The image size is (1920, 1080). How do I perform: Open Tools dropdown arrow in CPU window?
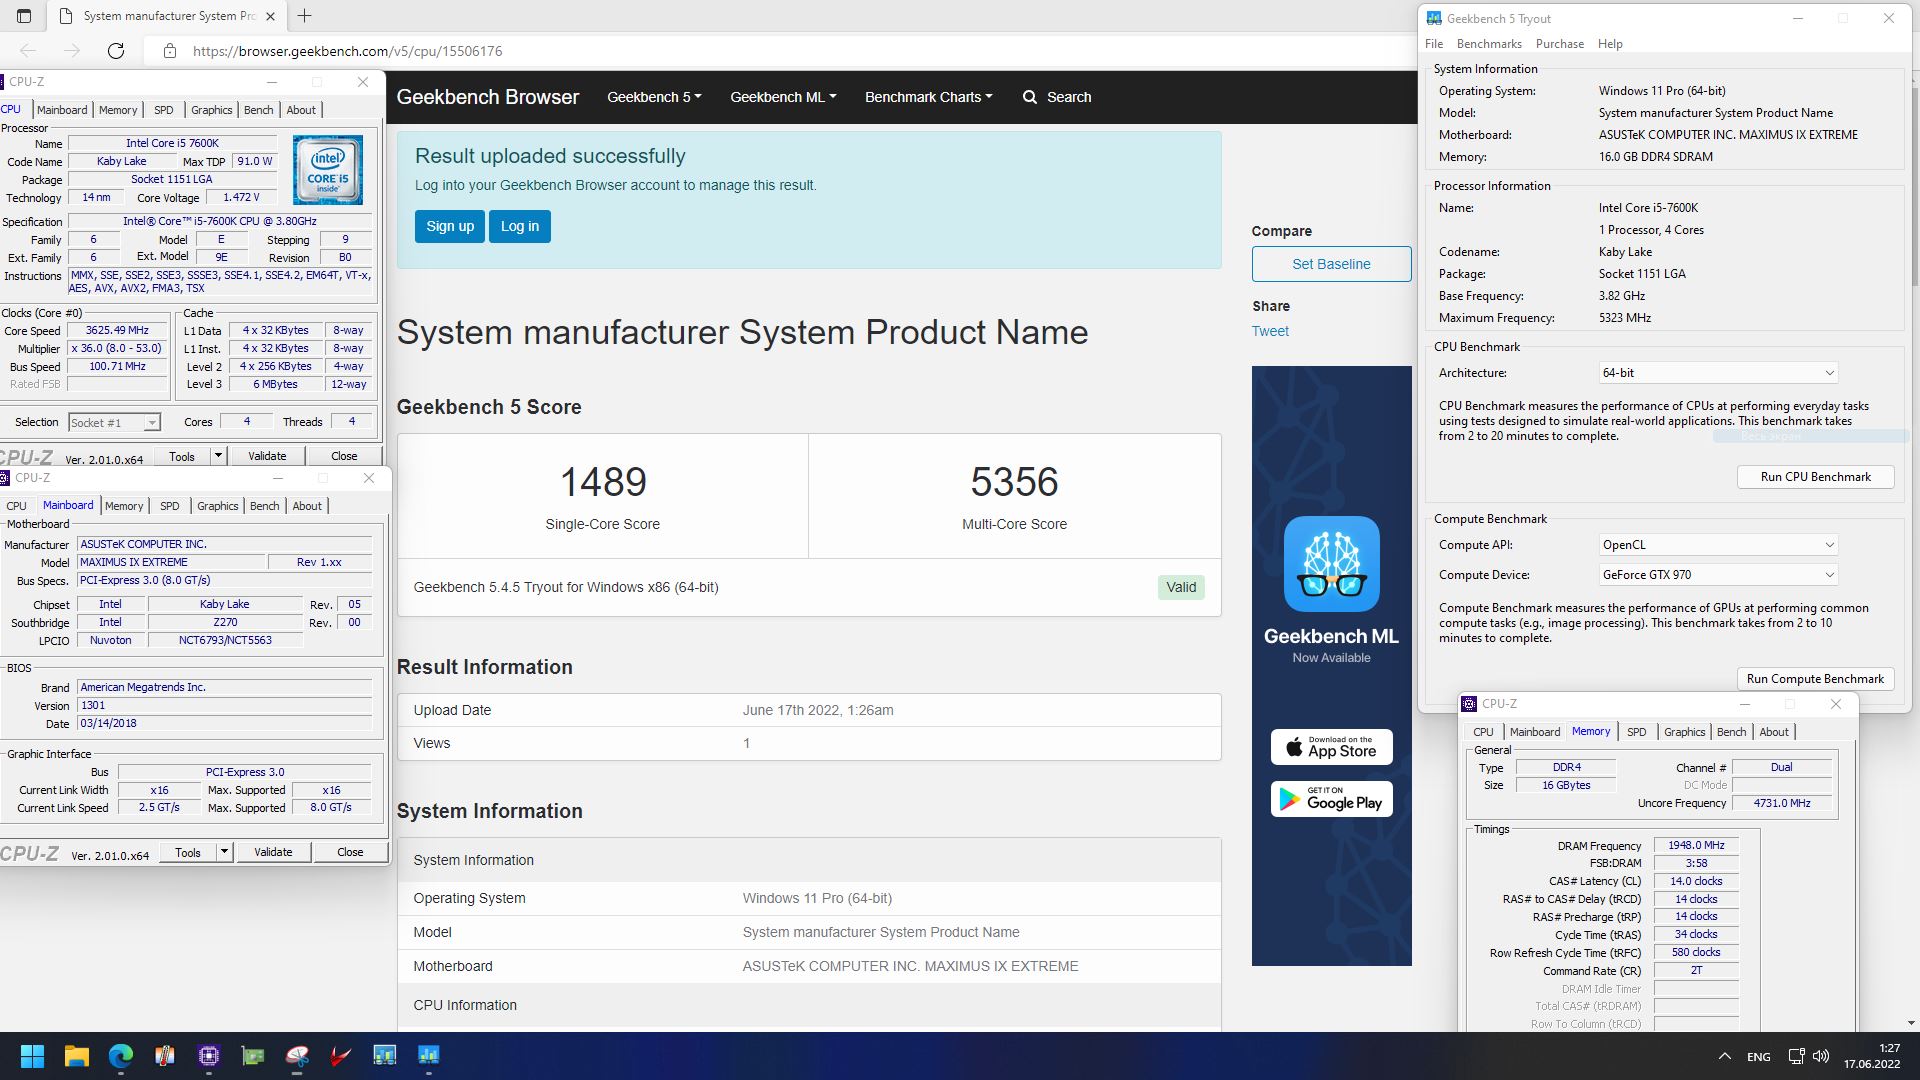(218, 456)
